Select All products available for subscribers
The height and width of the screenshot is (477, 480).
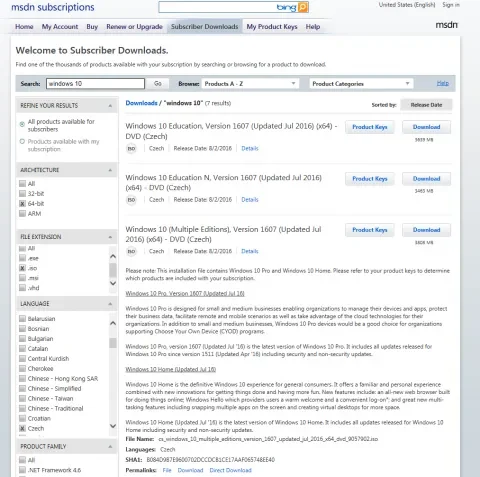[22, 124]
